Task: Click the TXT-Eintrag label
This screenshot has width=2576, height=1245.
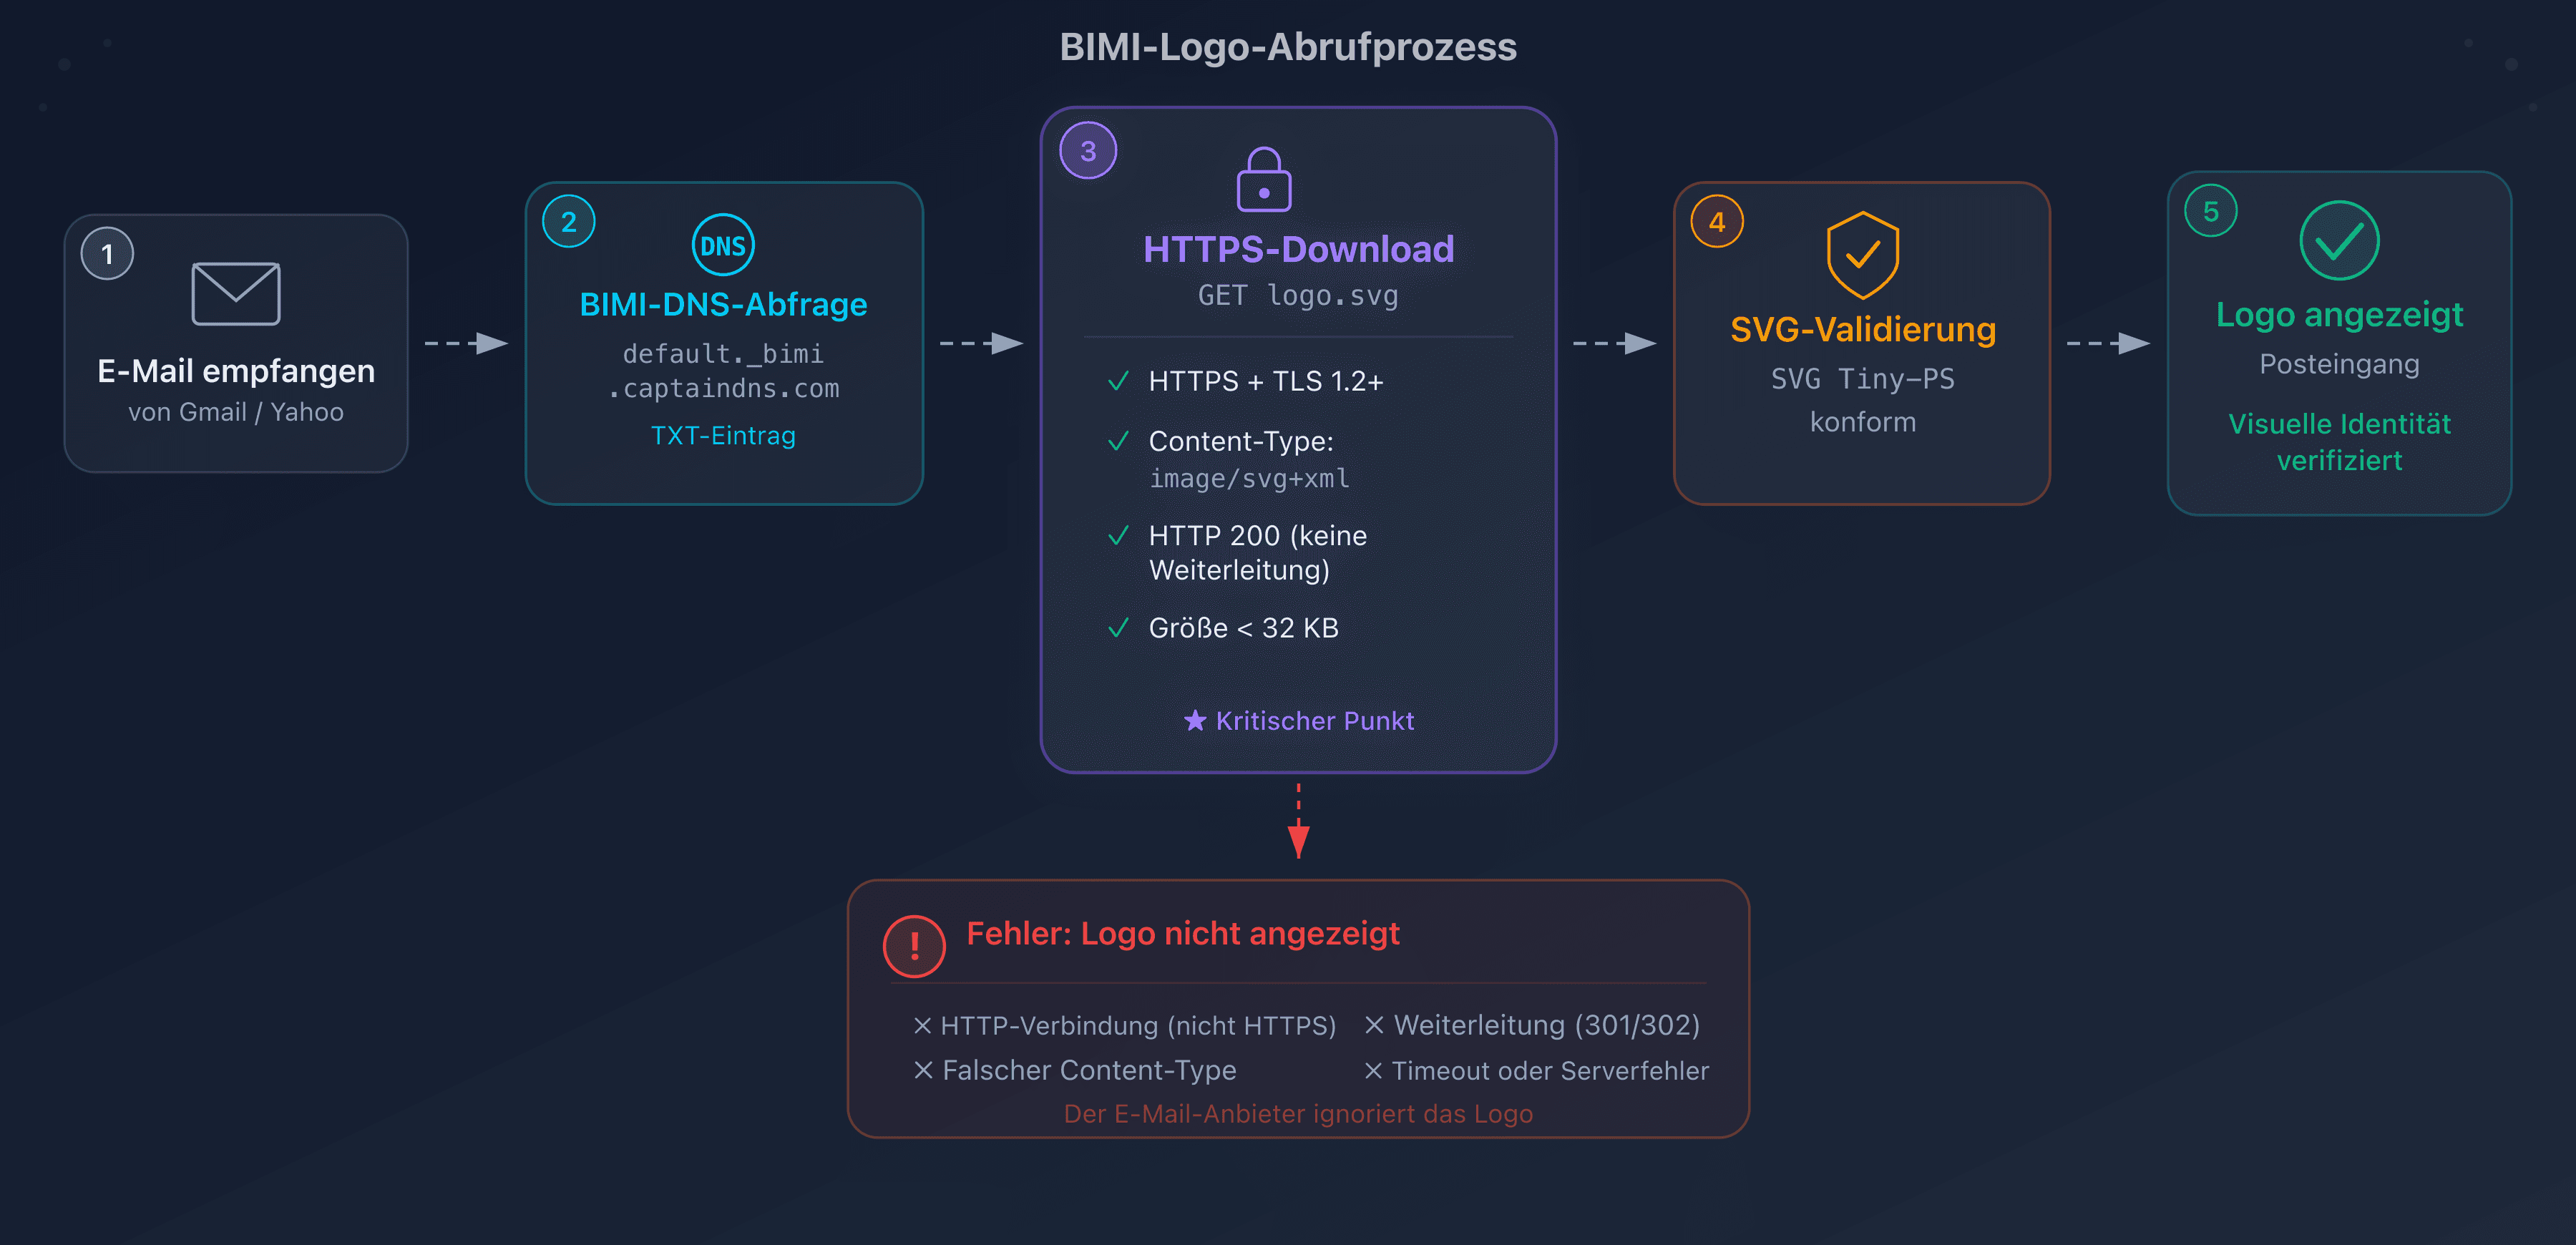Action: [x=723, y=436]
